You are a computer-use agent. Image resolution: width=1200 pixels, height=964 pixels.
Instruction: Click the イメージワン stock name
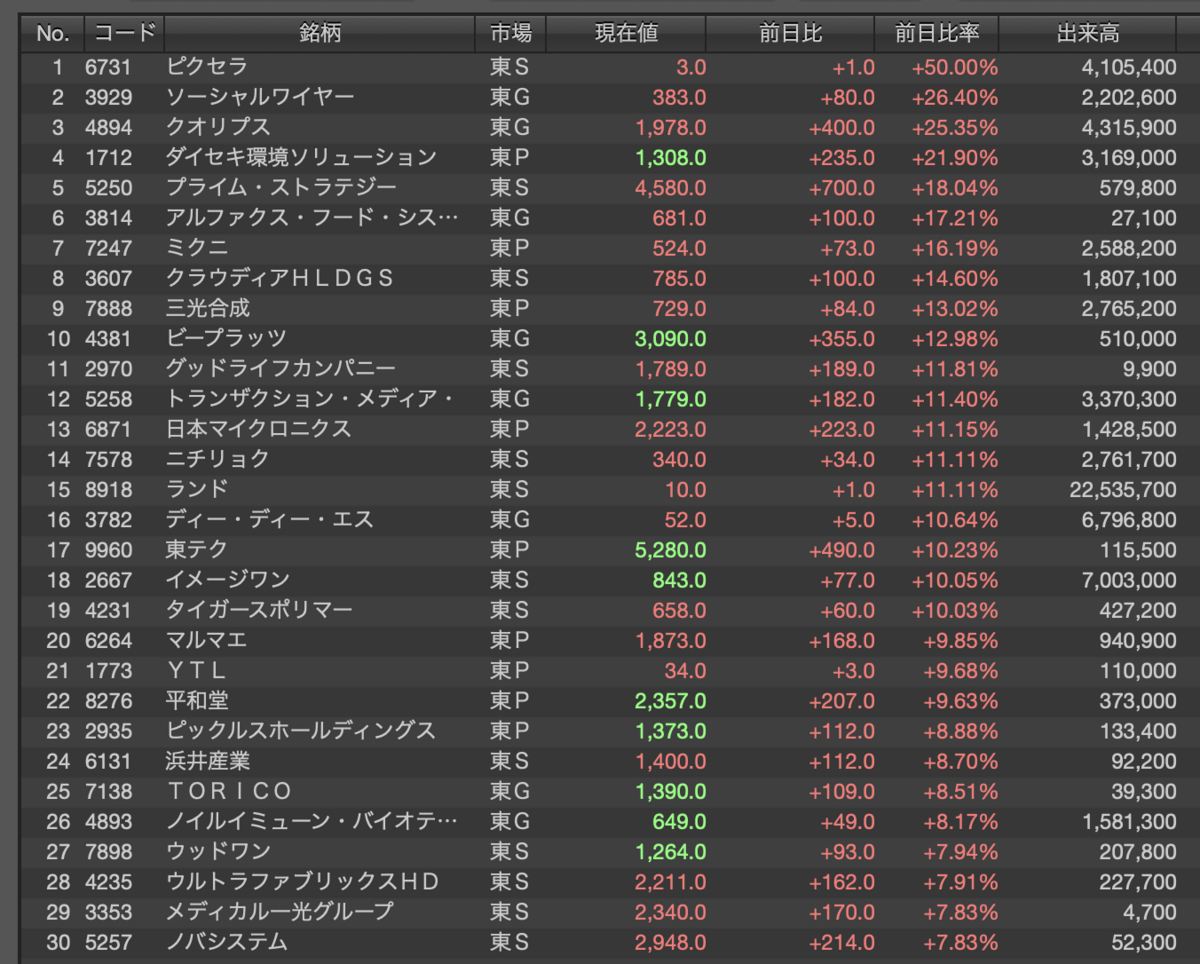tap(228, 579)
